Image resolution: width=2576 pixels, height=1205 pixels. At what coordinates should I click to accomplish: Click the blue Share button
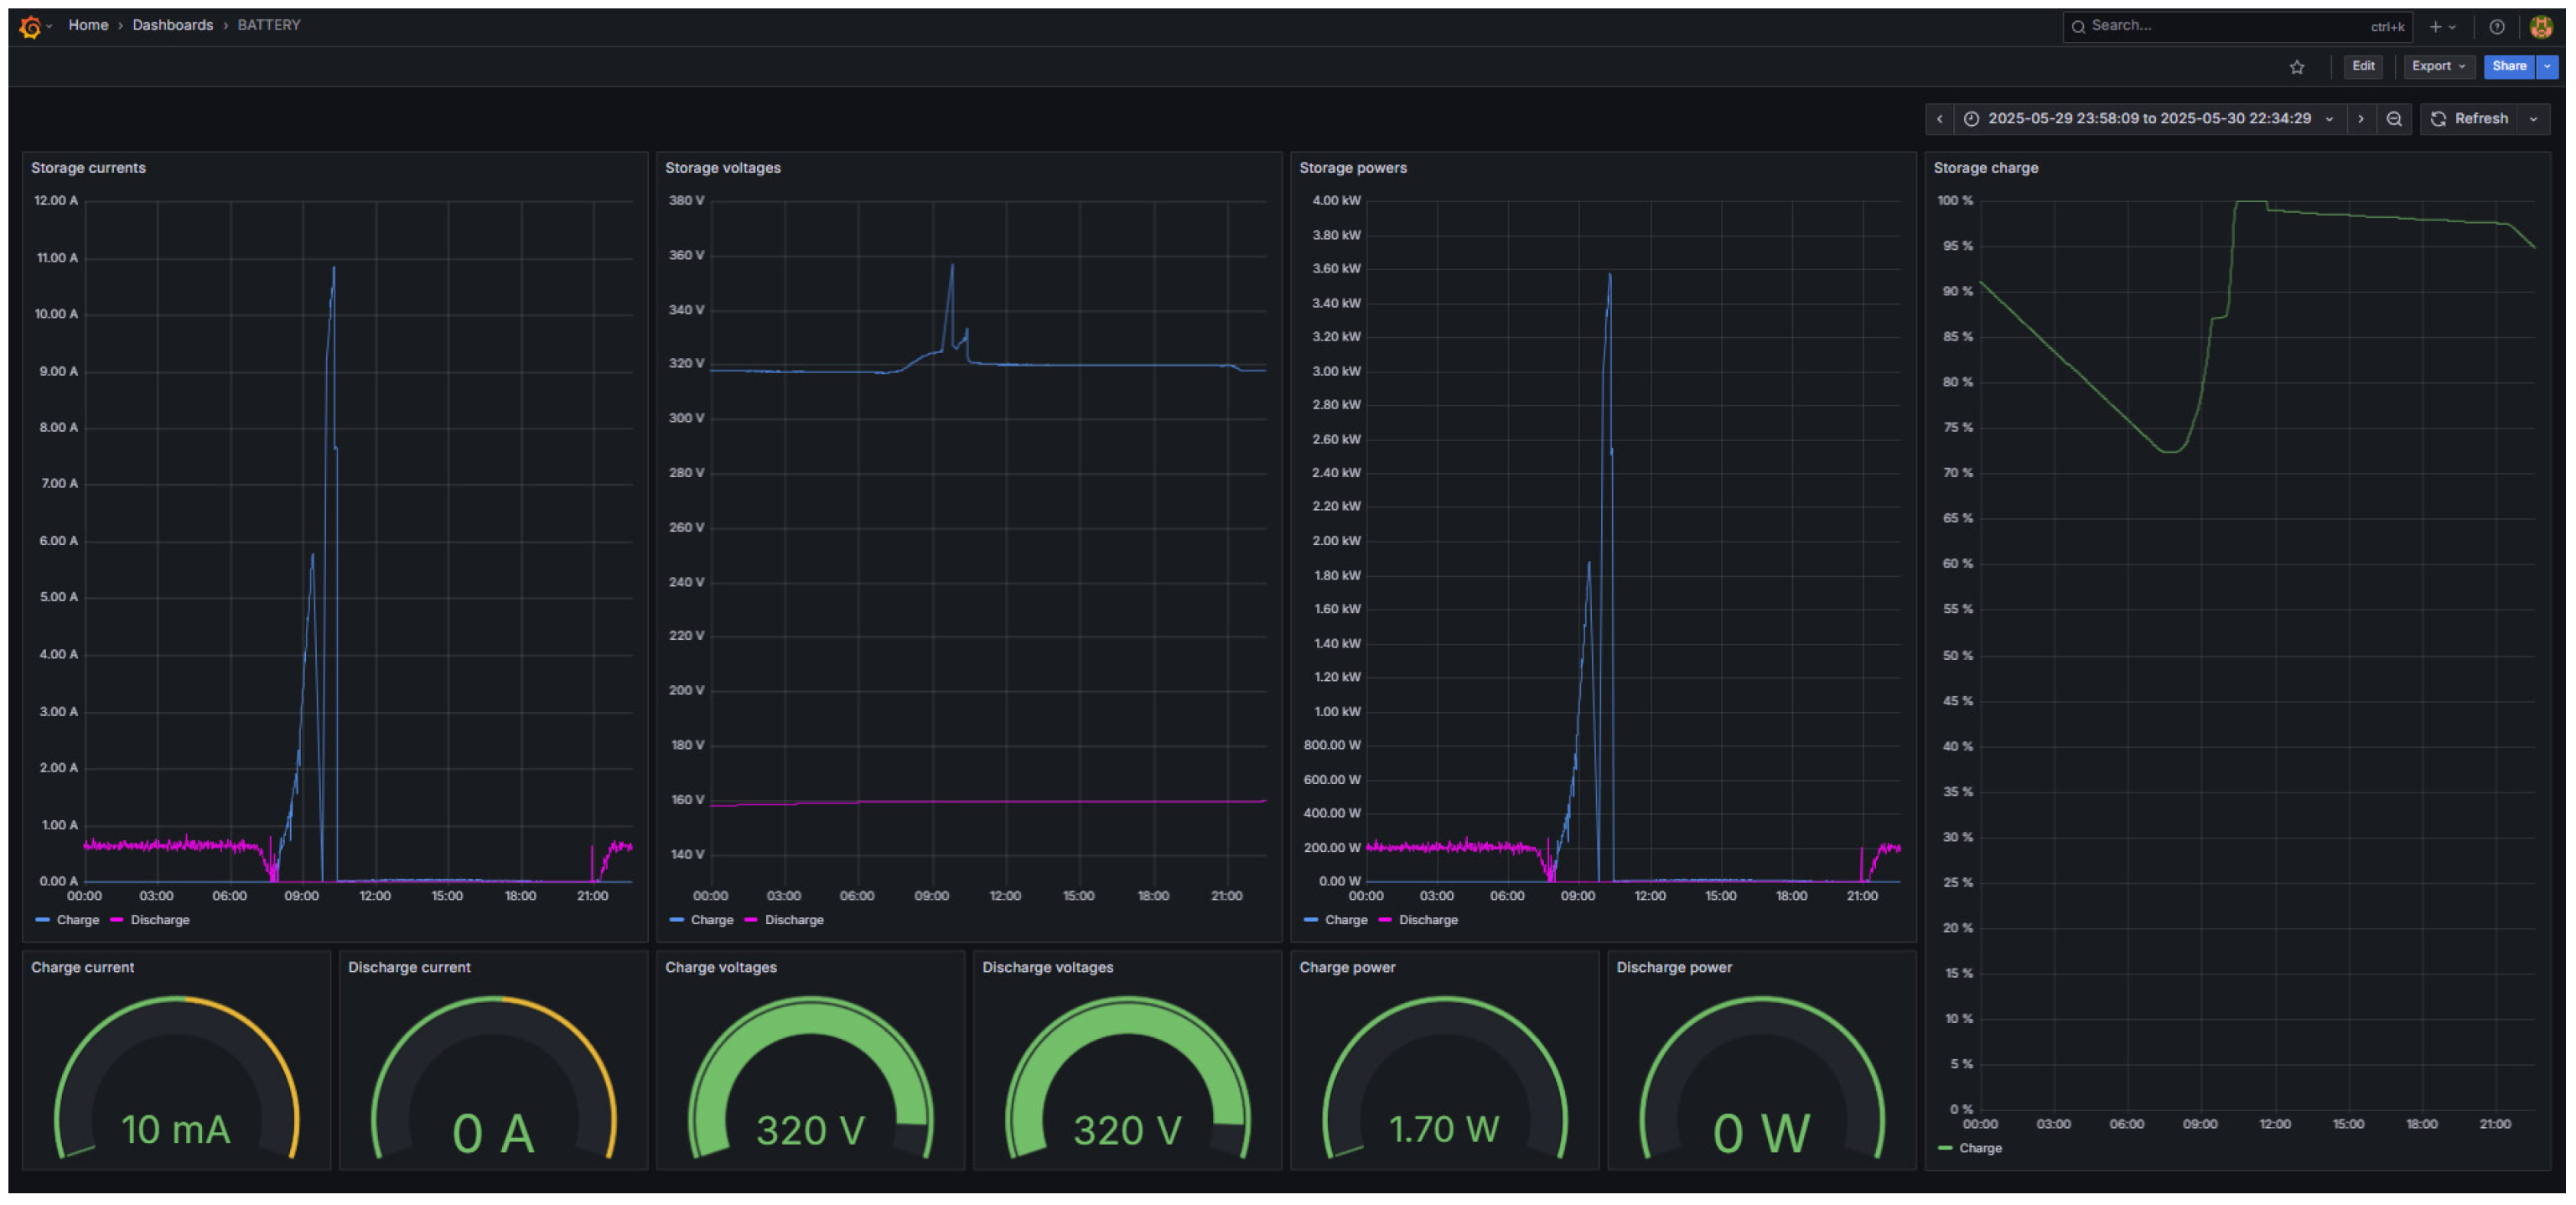pos(2508,67)
